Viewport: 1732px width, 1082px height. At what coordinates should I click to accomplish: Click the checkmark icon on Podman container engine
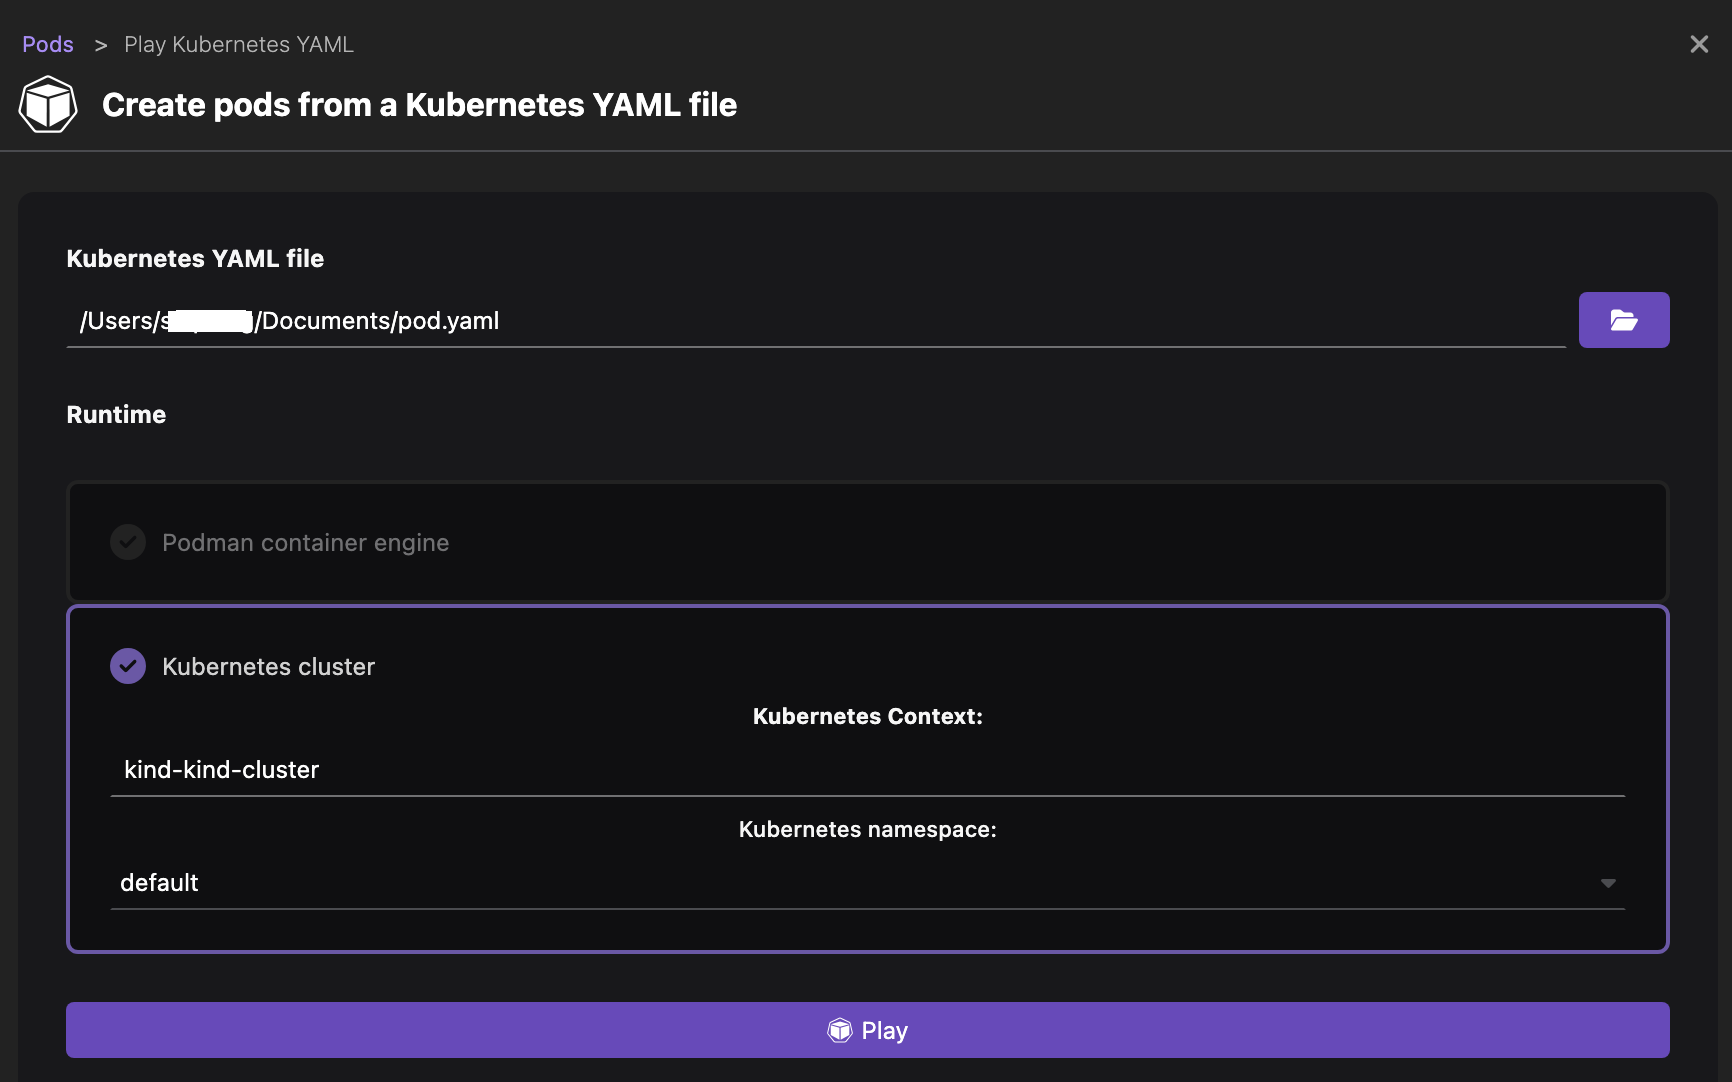click(128, 542)
